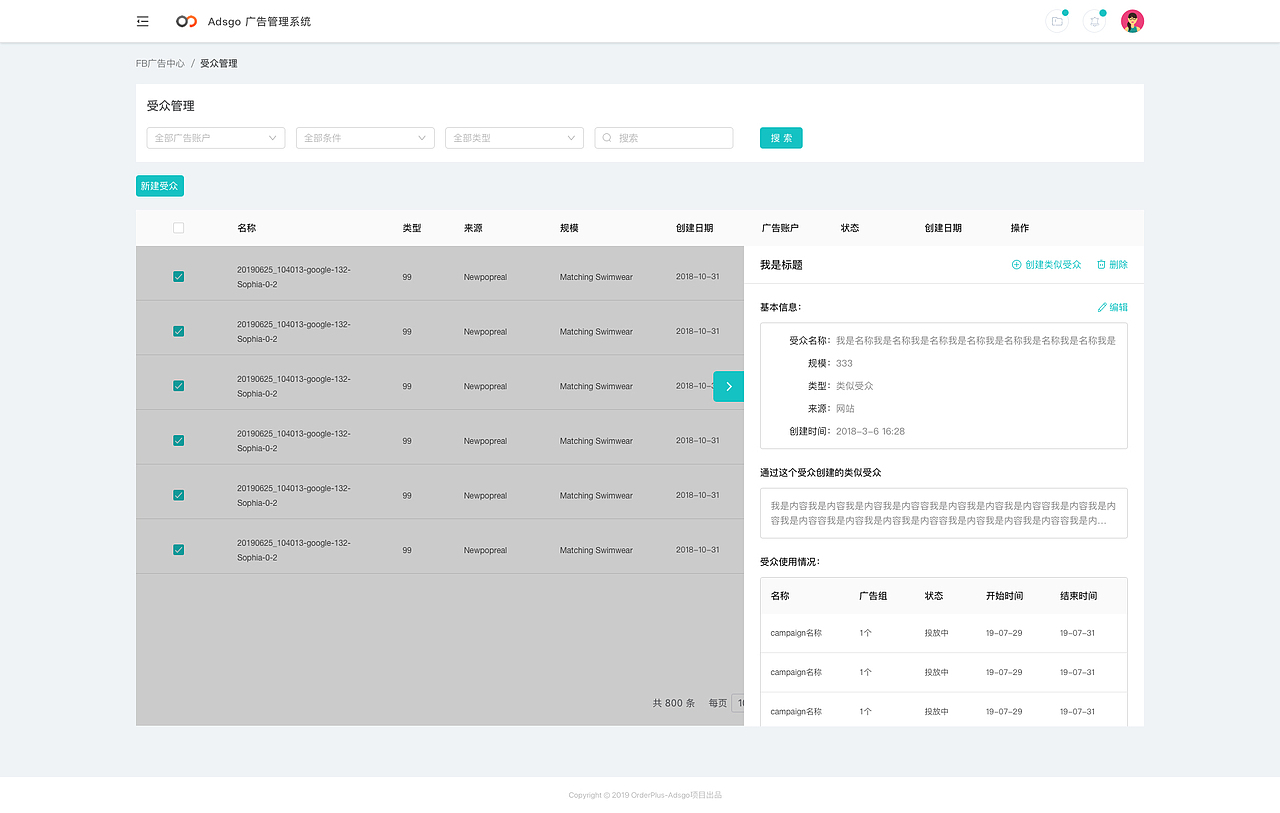Click the 编辑 pencil link beside 基本信息
This screenshot has height=813, width=1280.
(1113, 307)
